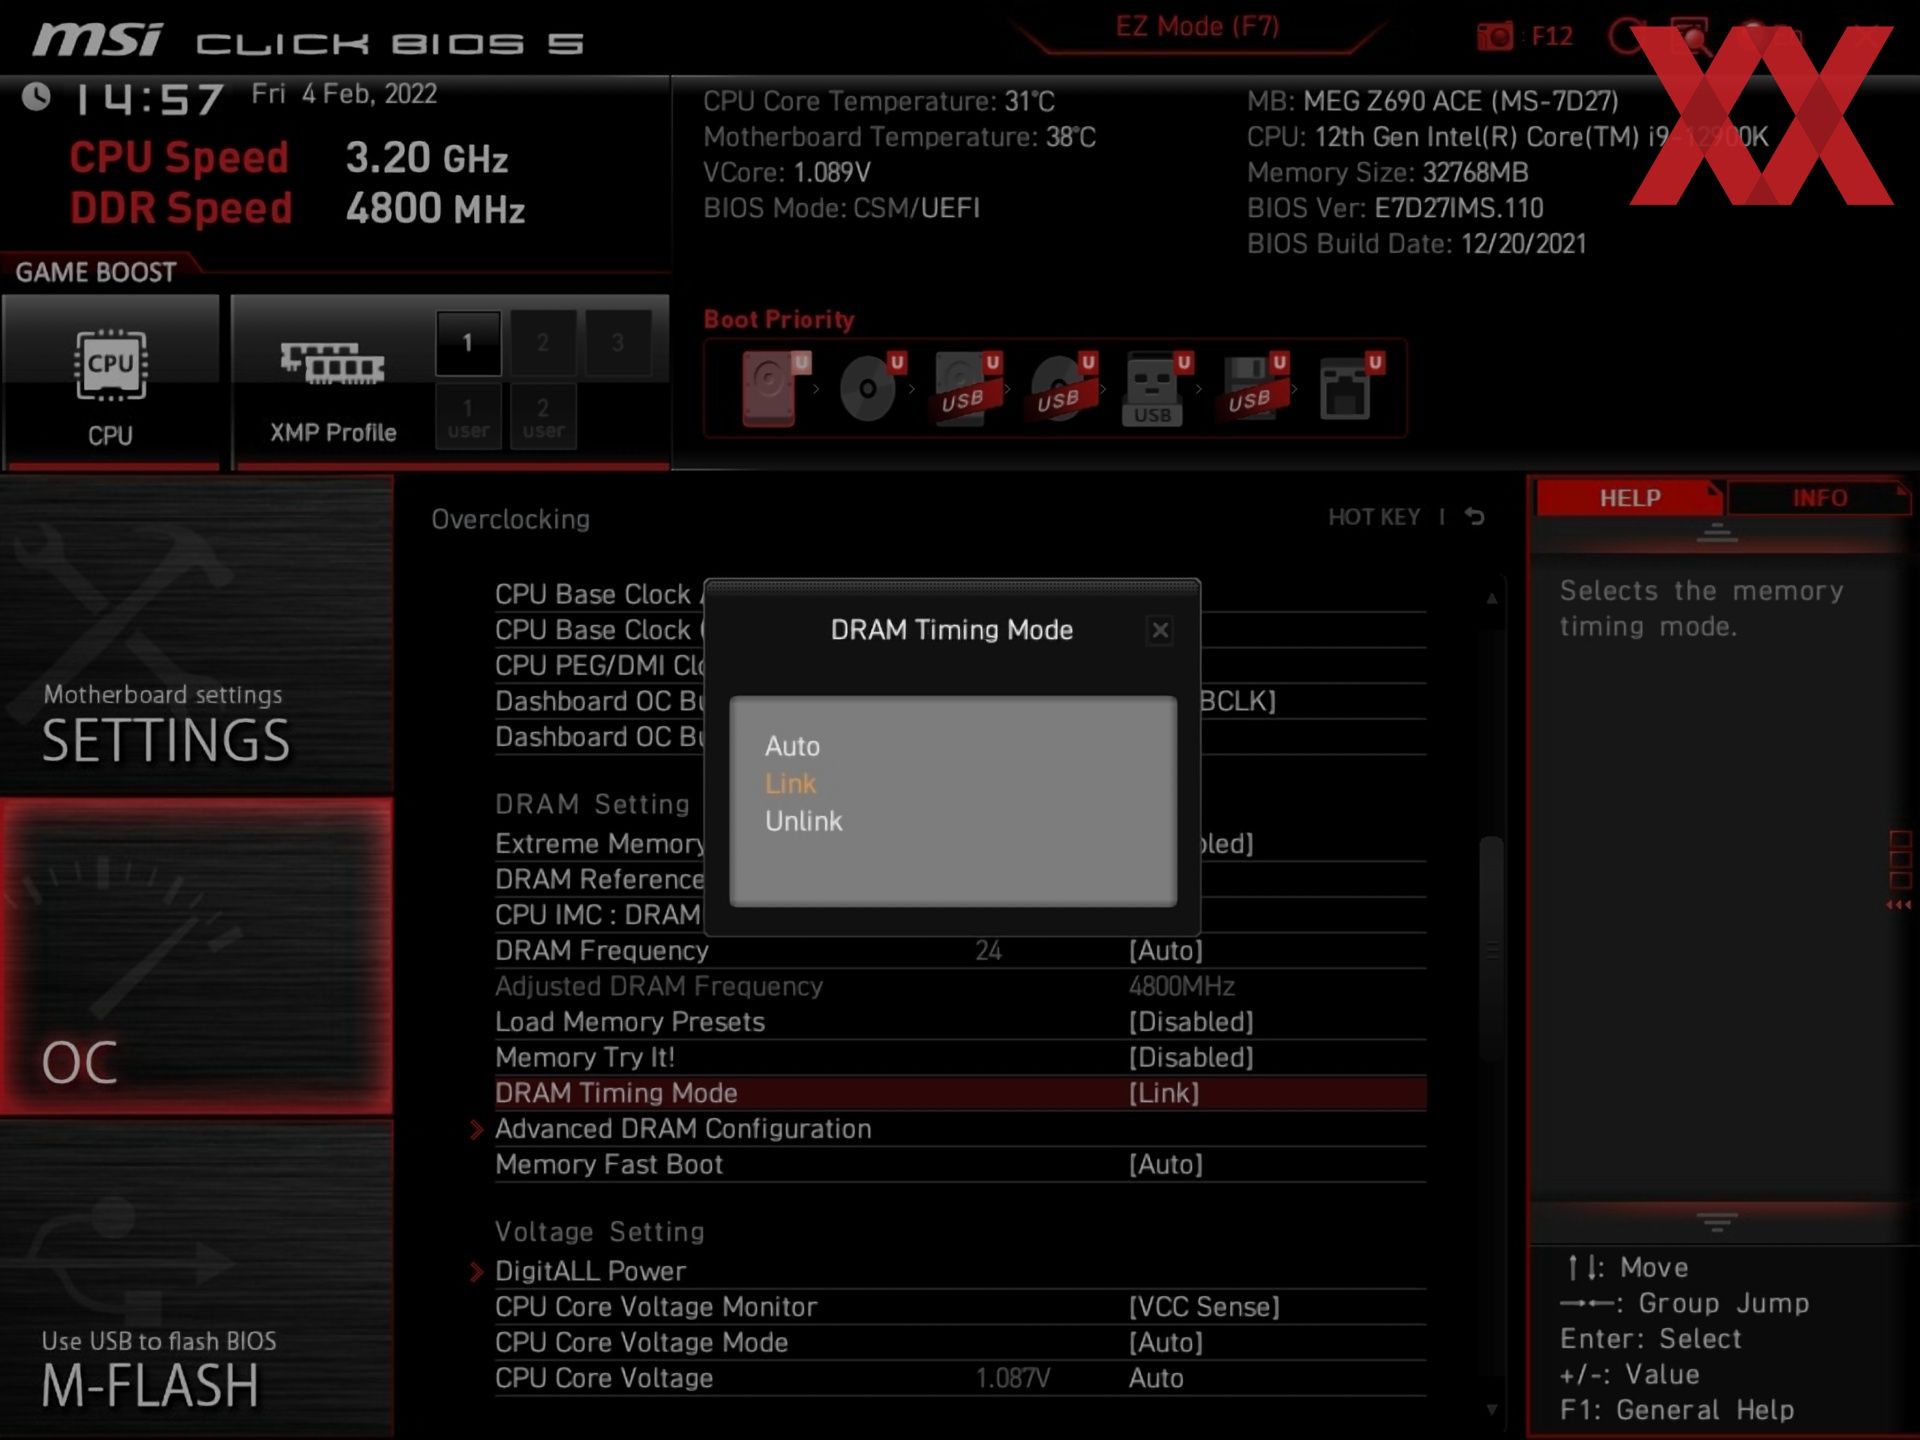Image resolution: width=1920 pixels, height=1440 pixels.
Task: Select XMP user profile 1
Action: [x=468, y=417]
